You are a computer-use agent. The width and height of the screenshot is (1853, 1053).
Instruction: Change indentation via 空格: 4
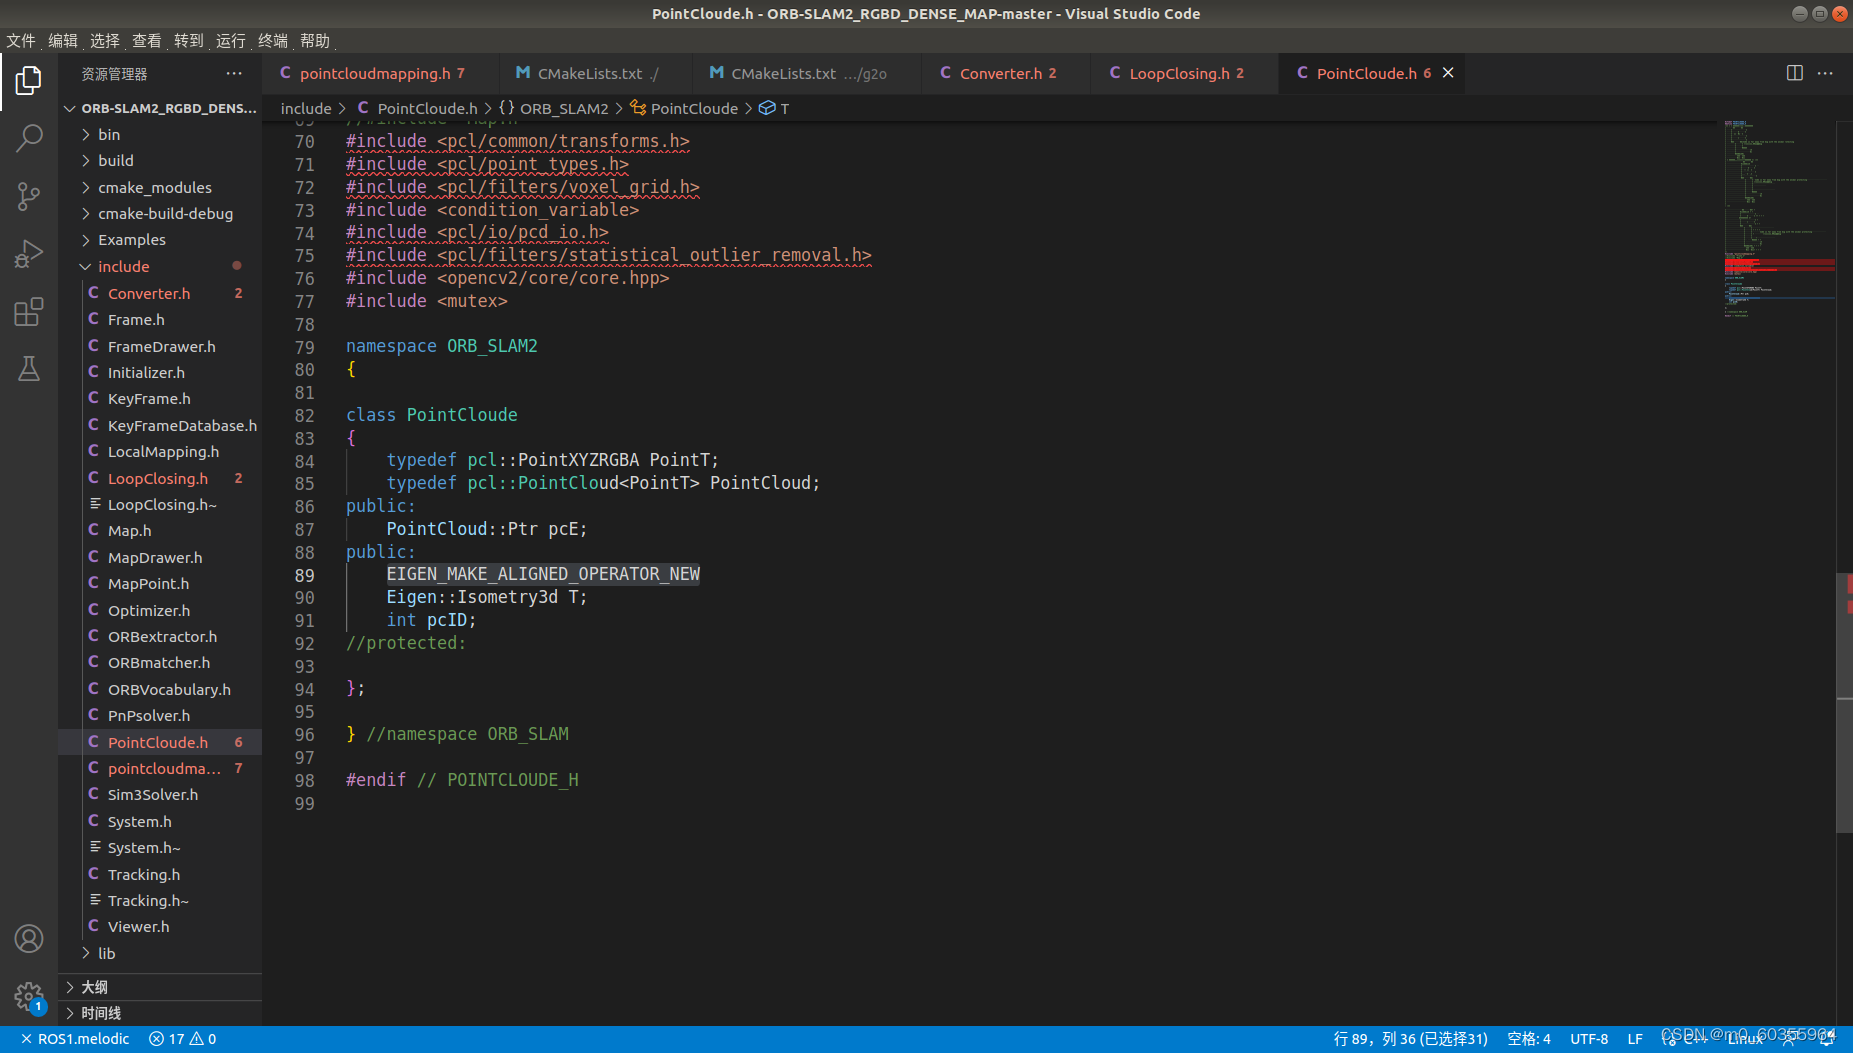coord(1529,1039)
